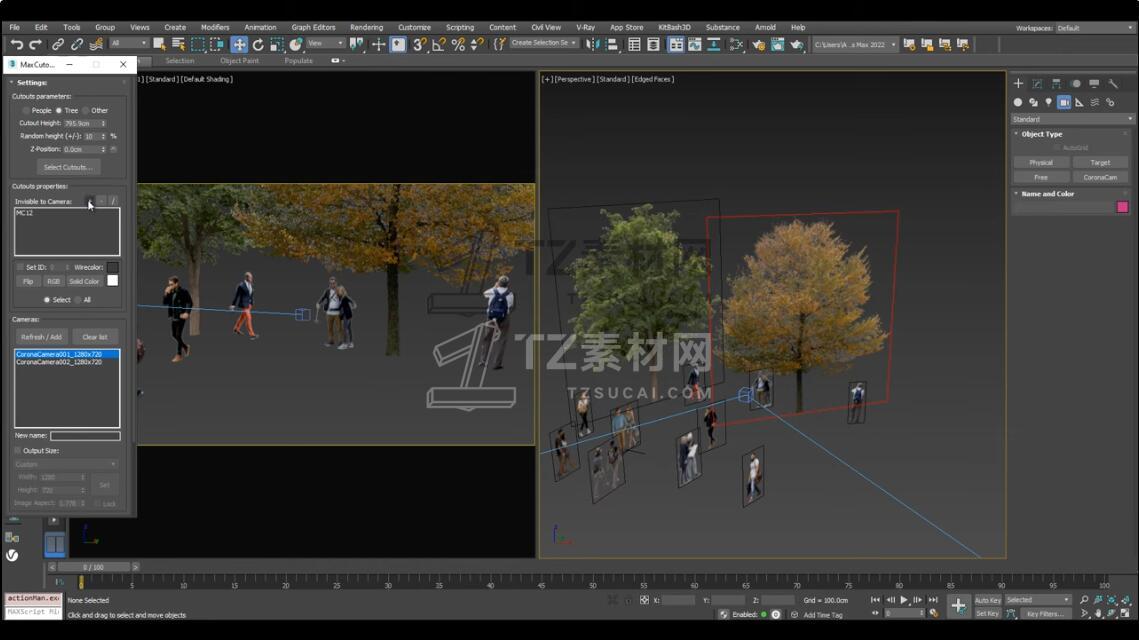Open the Cameras category in Create panel
1139x640 pixels.
[1064, 102]
